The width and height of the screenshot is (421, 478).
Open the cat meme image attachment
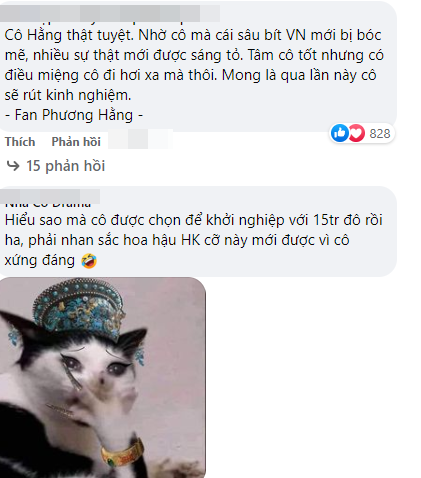coord(103,377)
